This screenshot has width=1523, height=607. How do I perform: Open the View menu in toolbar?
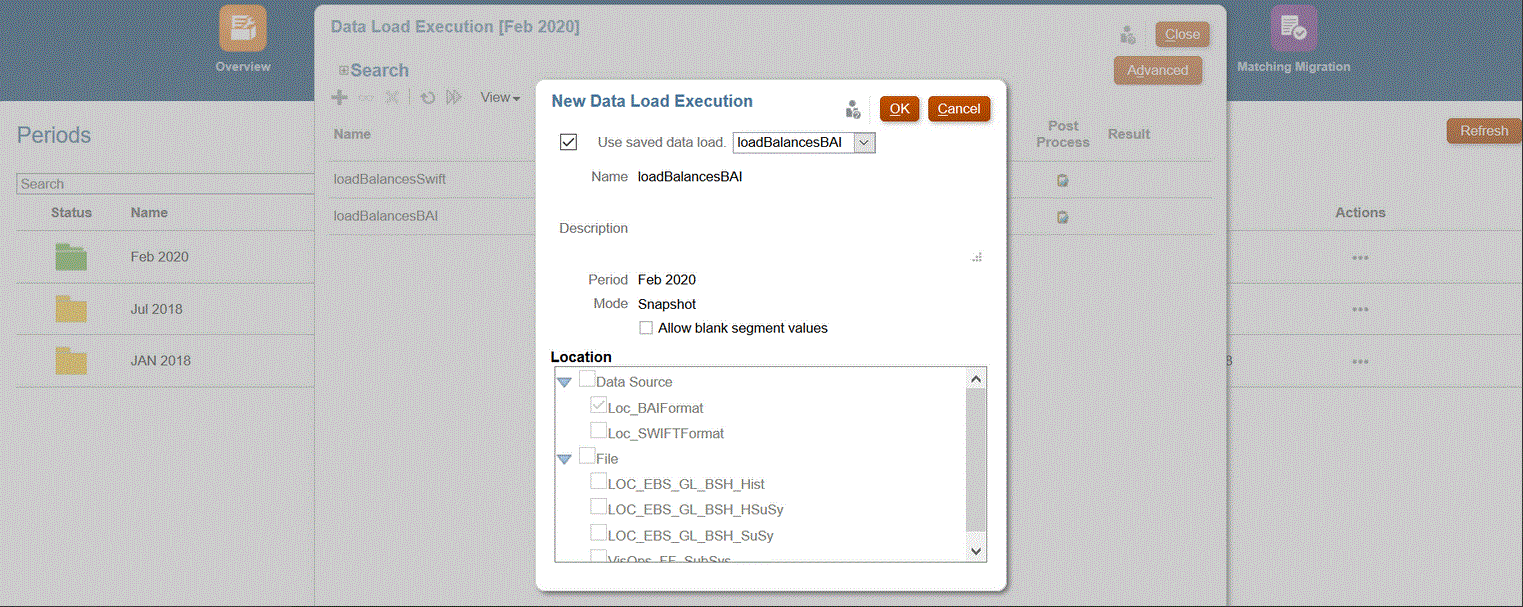click(500, 98)
